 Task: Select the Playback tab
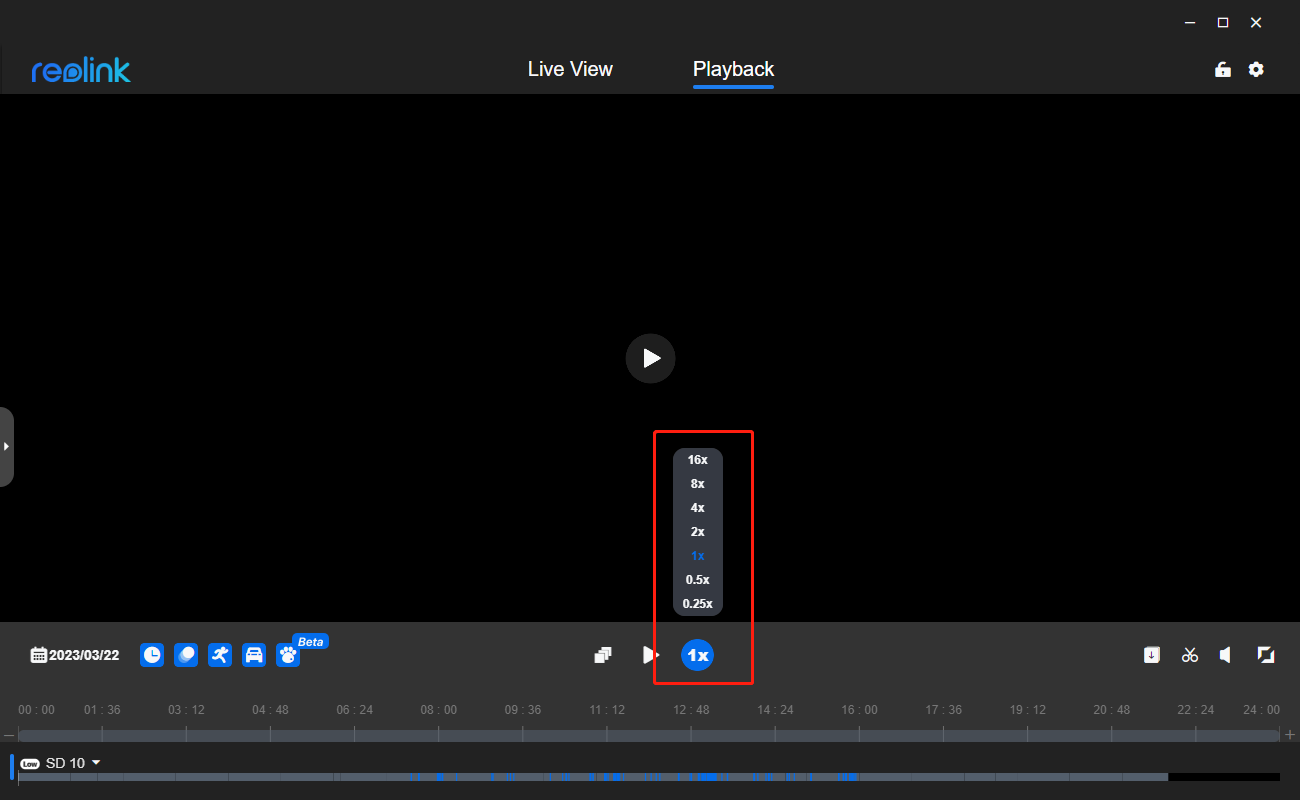[734, 69]
